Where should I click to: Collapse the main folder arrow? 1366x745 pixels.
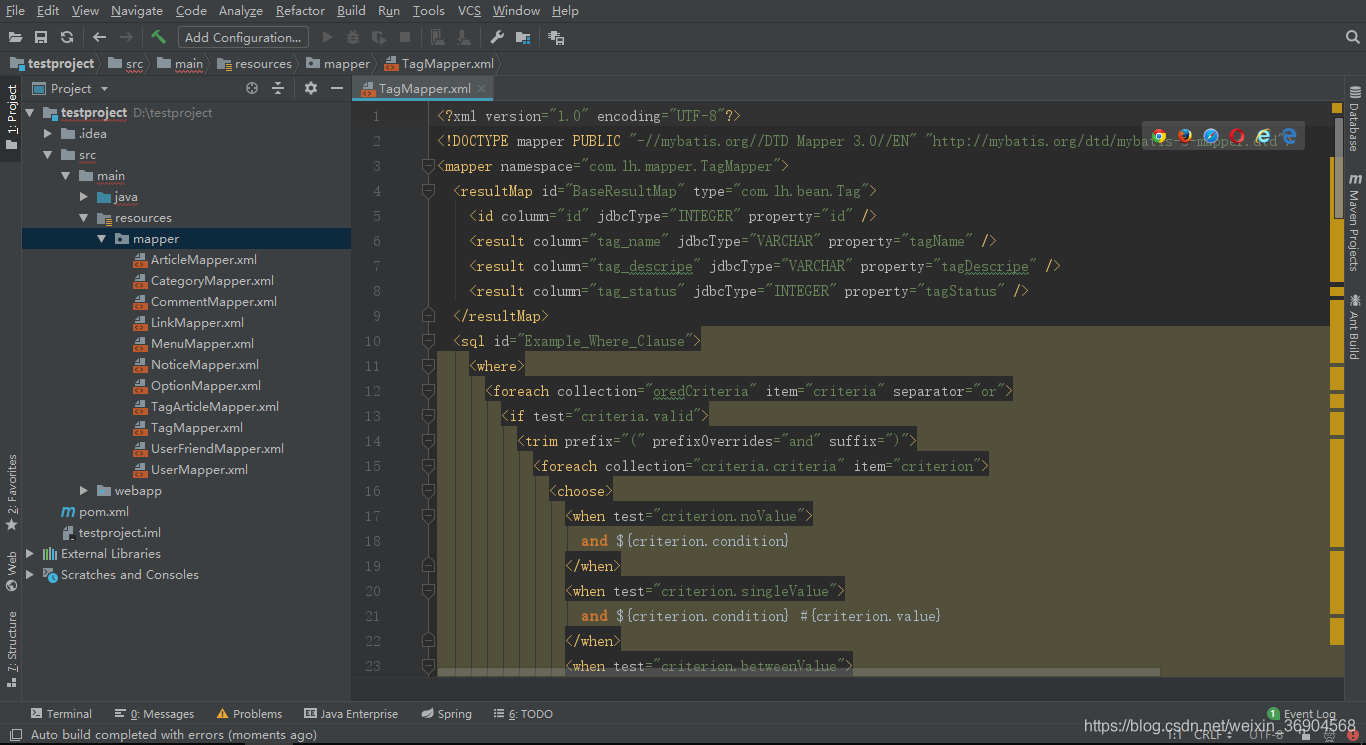[x=66, y=176]
